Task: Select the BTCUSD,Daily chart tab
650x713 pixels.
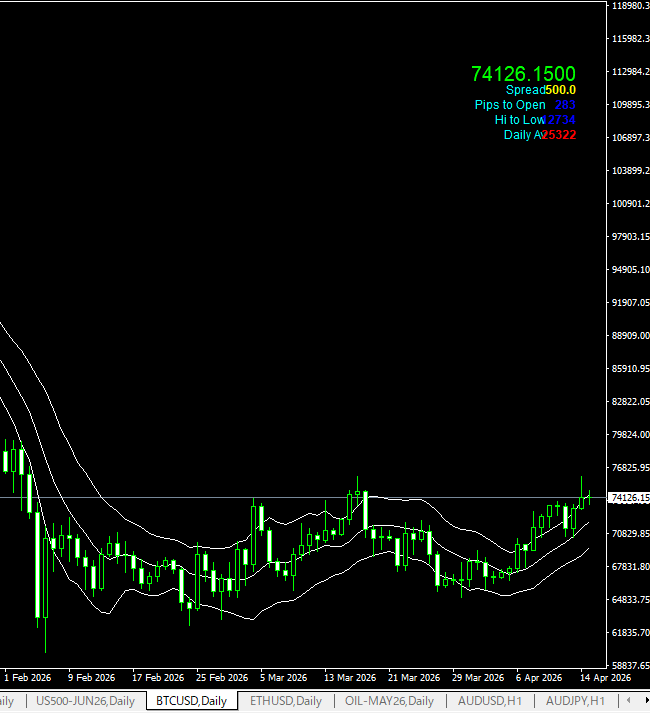Action: (191, 701)
